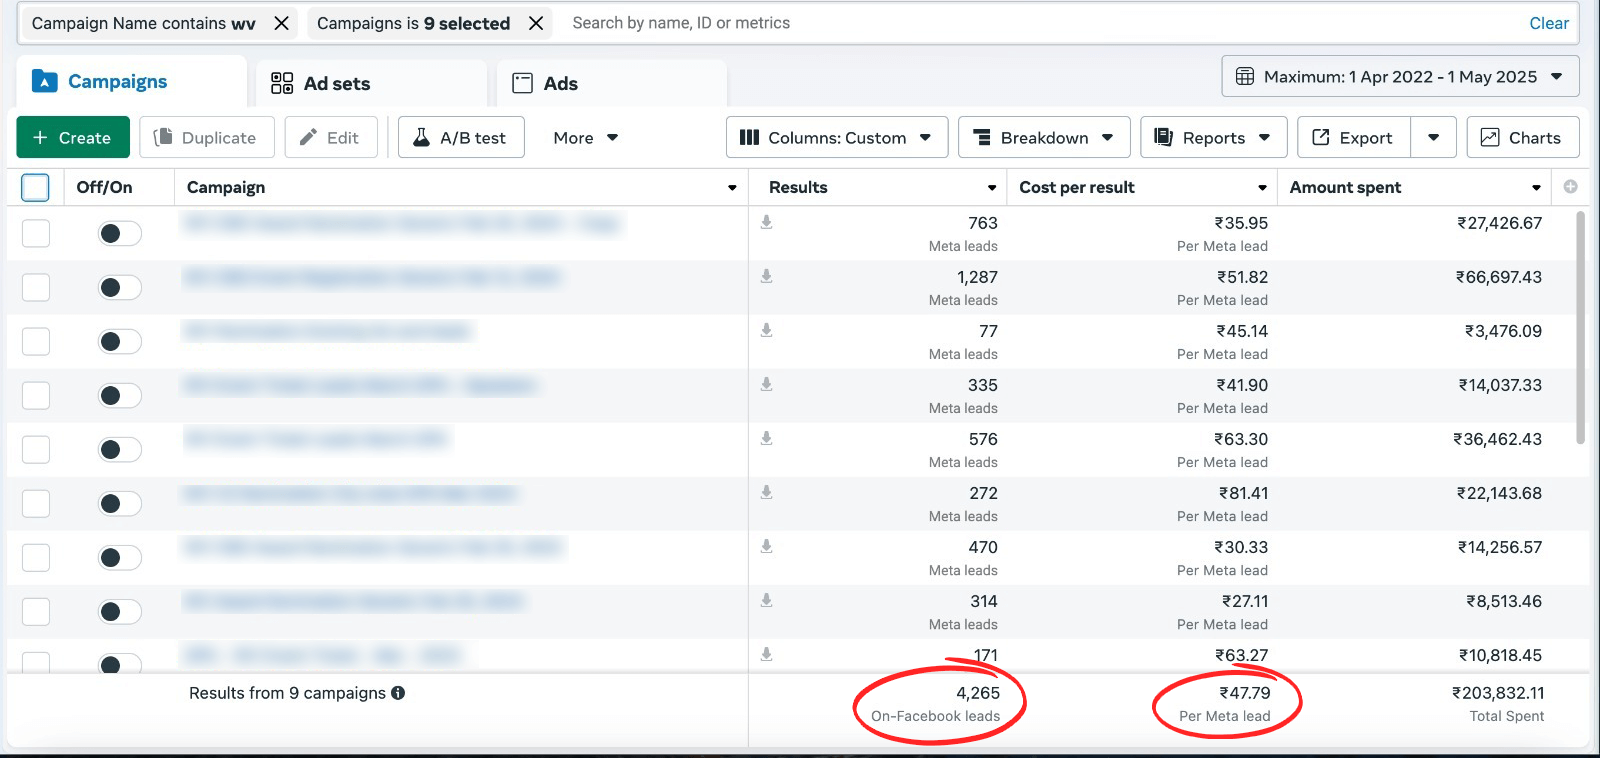Click the green Create button
Screen dimensions: 1600x758
73,138
